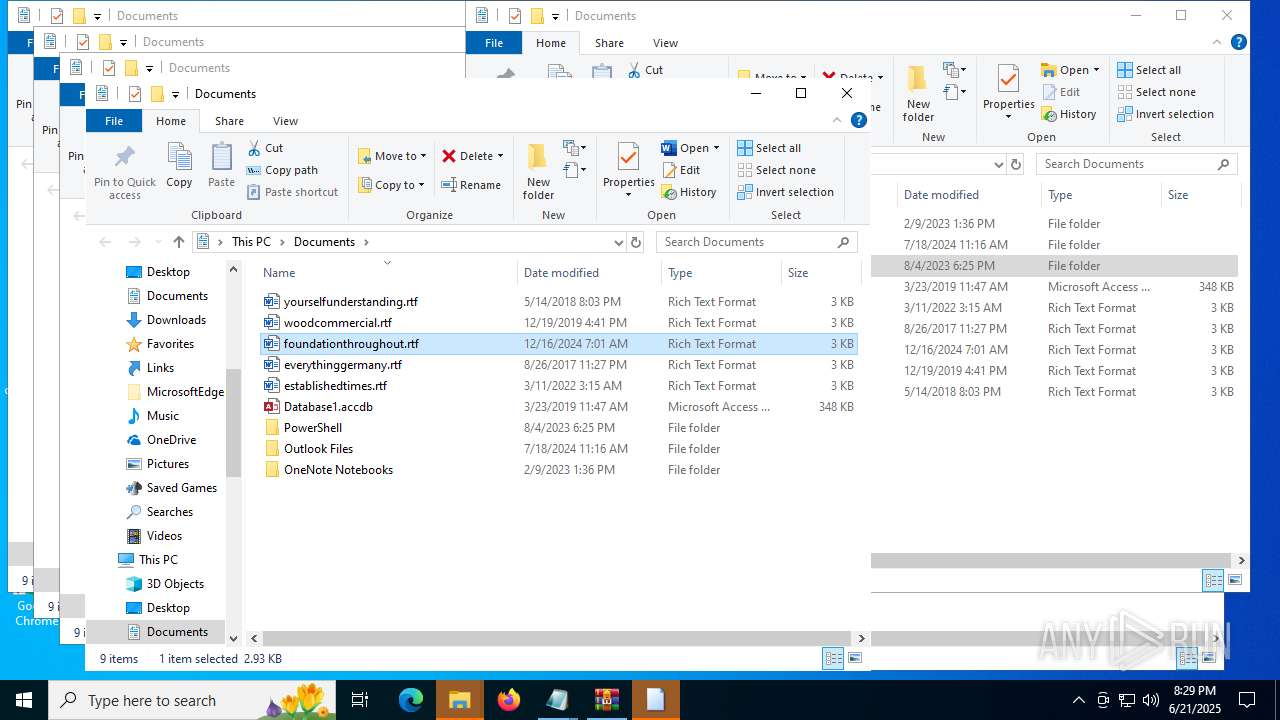Refresh the front Documents folder view

pos(635,242)
